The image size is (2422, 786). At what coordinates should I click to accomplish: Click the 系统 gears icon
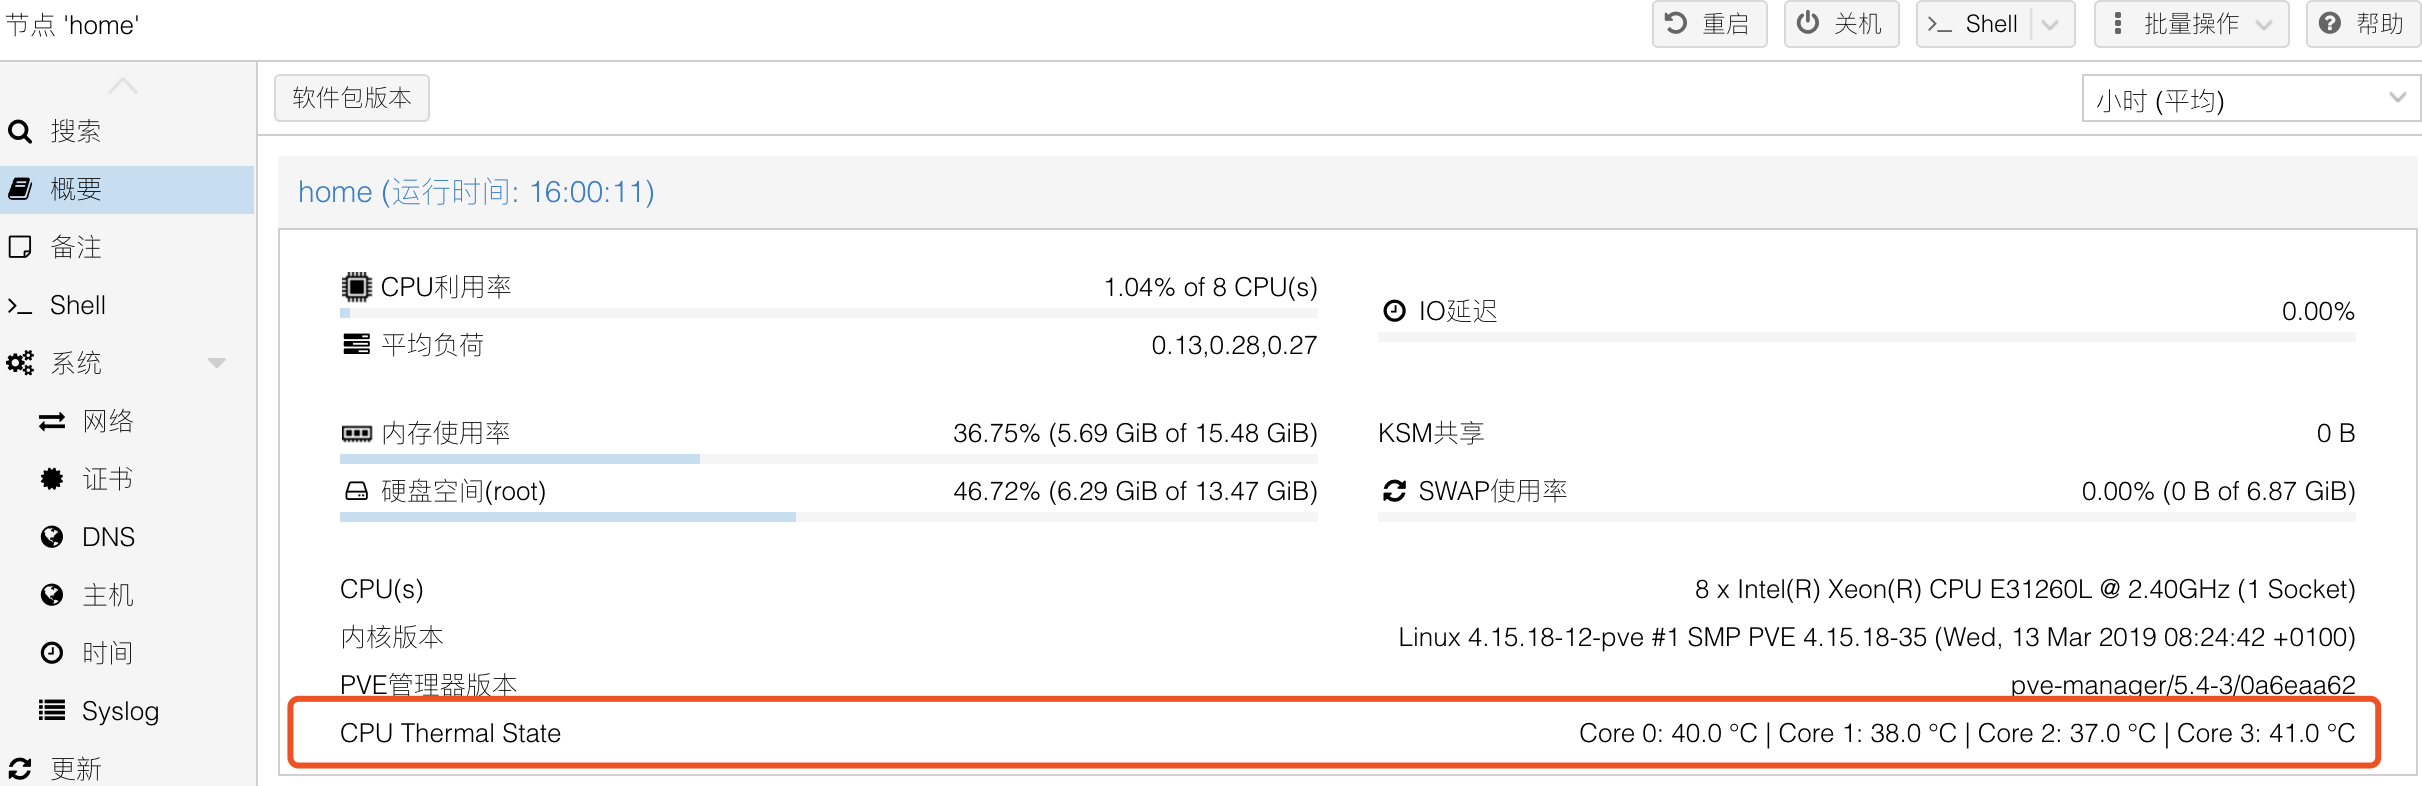coord(20,363)
